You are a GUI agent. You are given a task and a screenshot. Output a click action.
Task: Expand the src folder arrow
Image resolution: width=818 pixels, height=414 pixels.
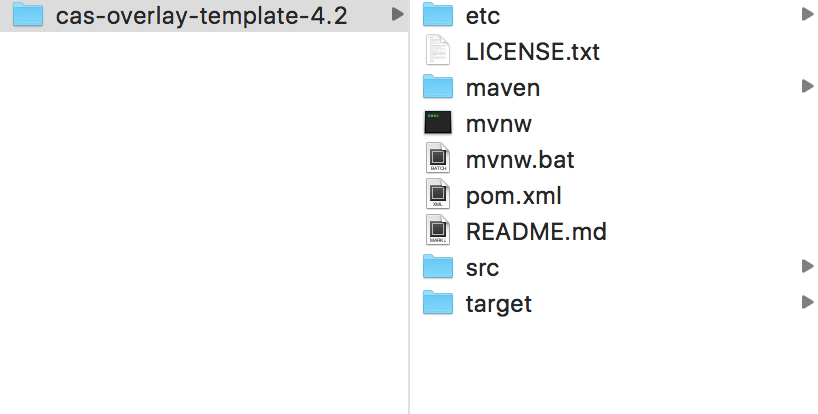click(807, 267)
